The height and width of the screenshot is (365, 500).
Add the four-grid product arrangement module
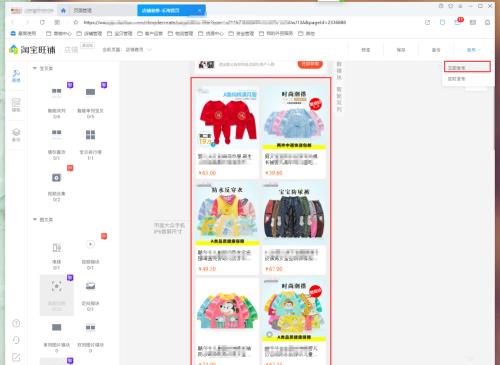click(90, 135)
